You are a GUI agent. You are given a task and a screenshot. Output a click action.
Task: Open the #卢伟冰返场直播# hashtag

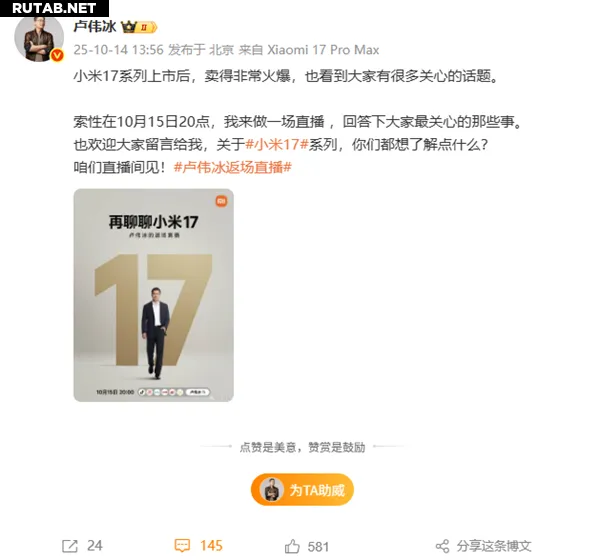[x=233, y=167]
